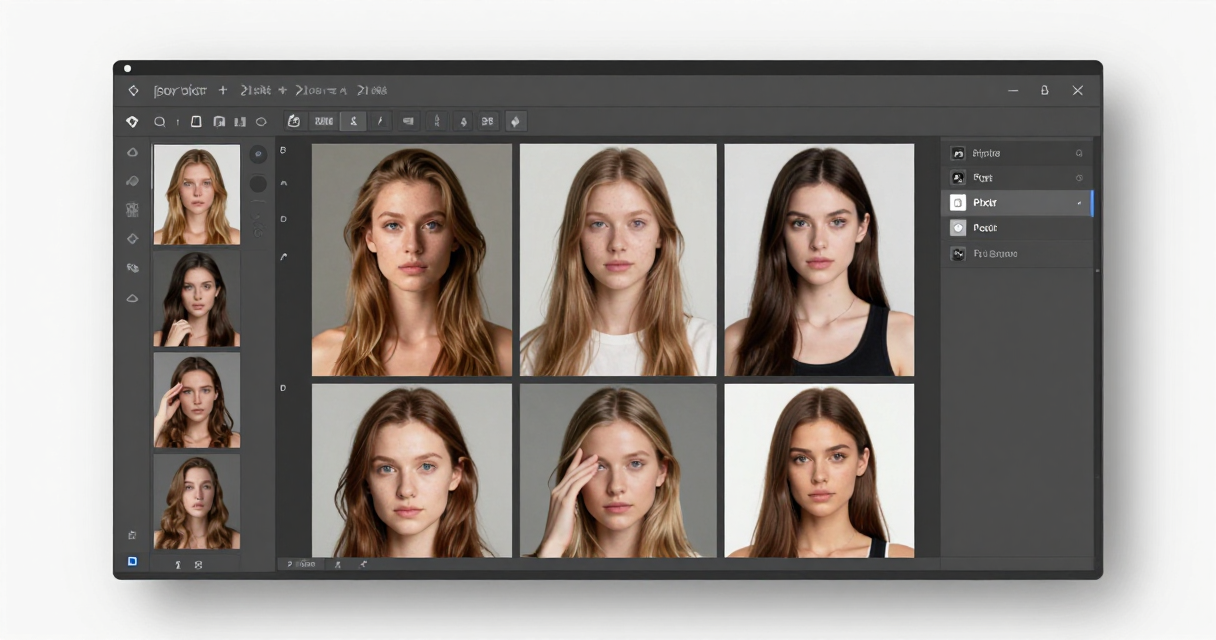Click the round icon right of the first panel row
The image size is (1216, 640).
click(x=1079, y=153)
